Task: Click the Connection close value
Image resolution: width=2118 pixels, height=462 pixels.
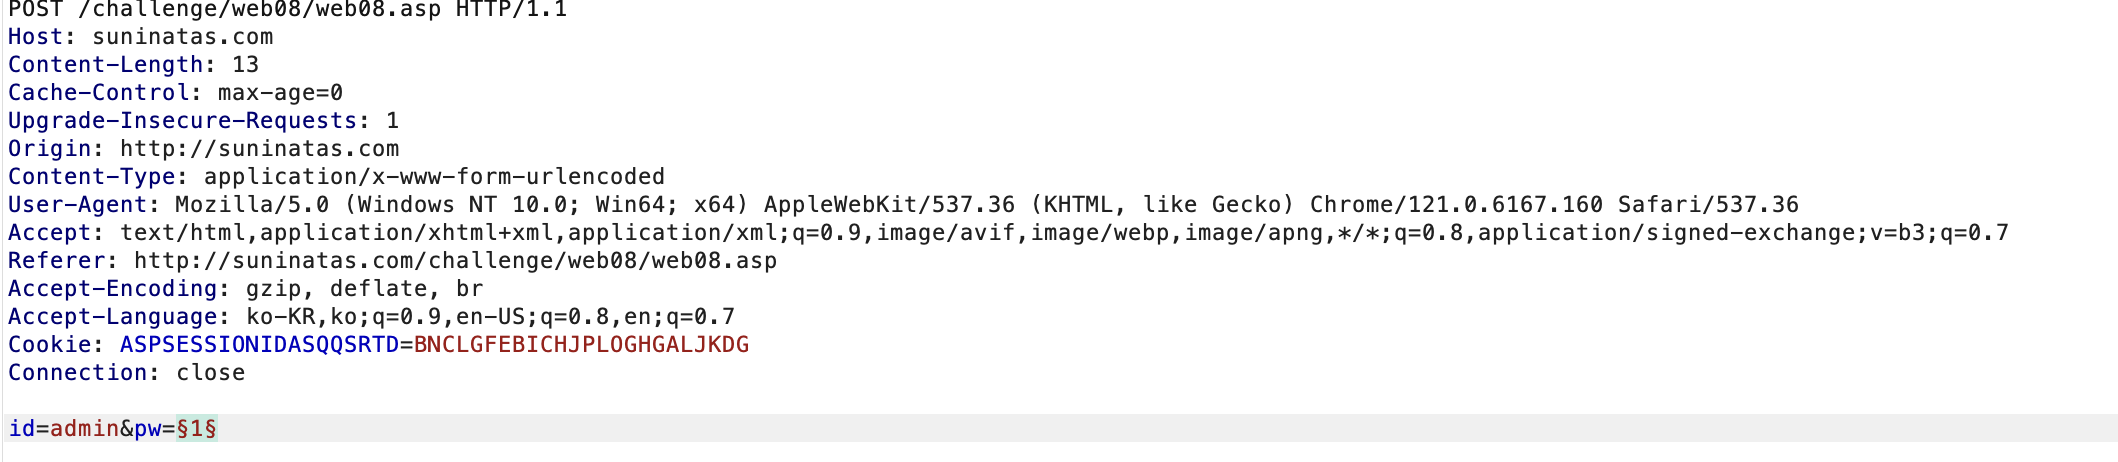Action: tap(211, 373)
